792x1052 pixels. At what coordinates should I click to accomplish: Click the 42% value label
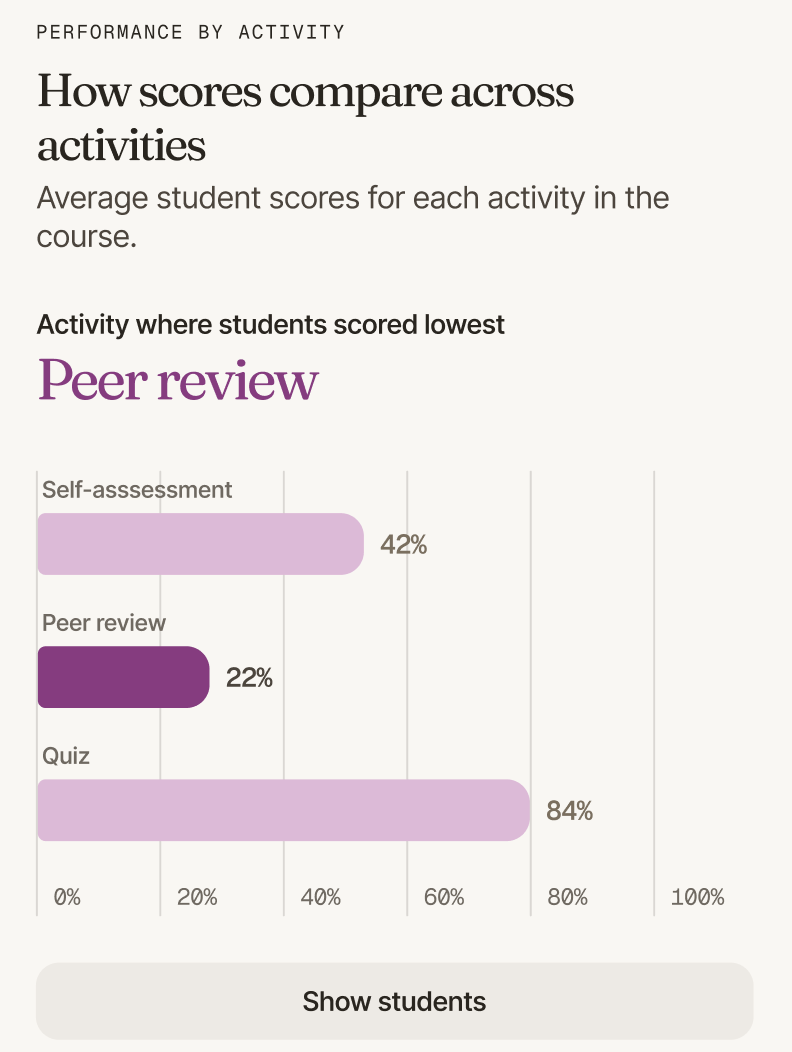403,544
